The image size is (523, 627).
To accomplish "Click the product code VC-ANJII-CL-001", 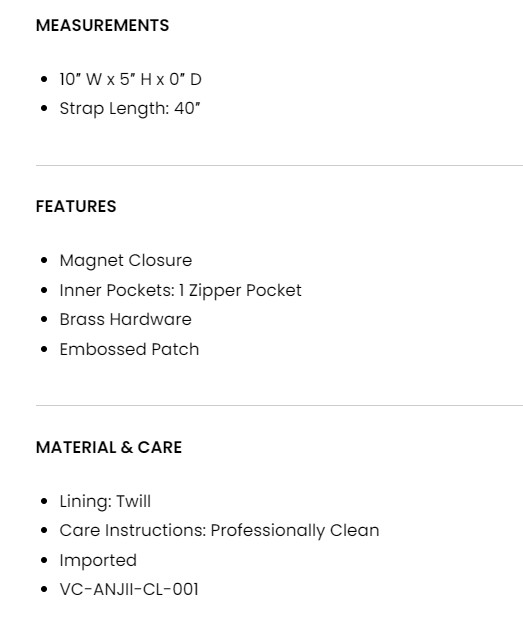I will point(129,589).
